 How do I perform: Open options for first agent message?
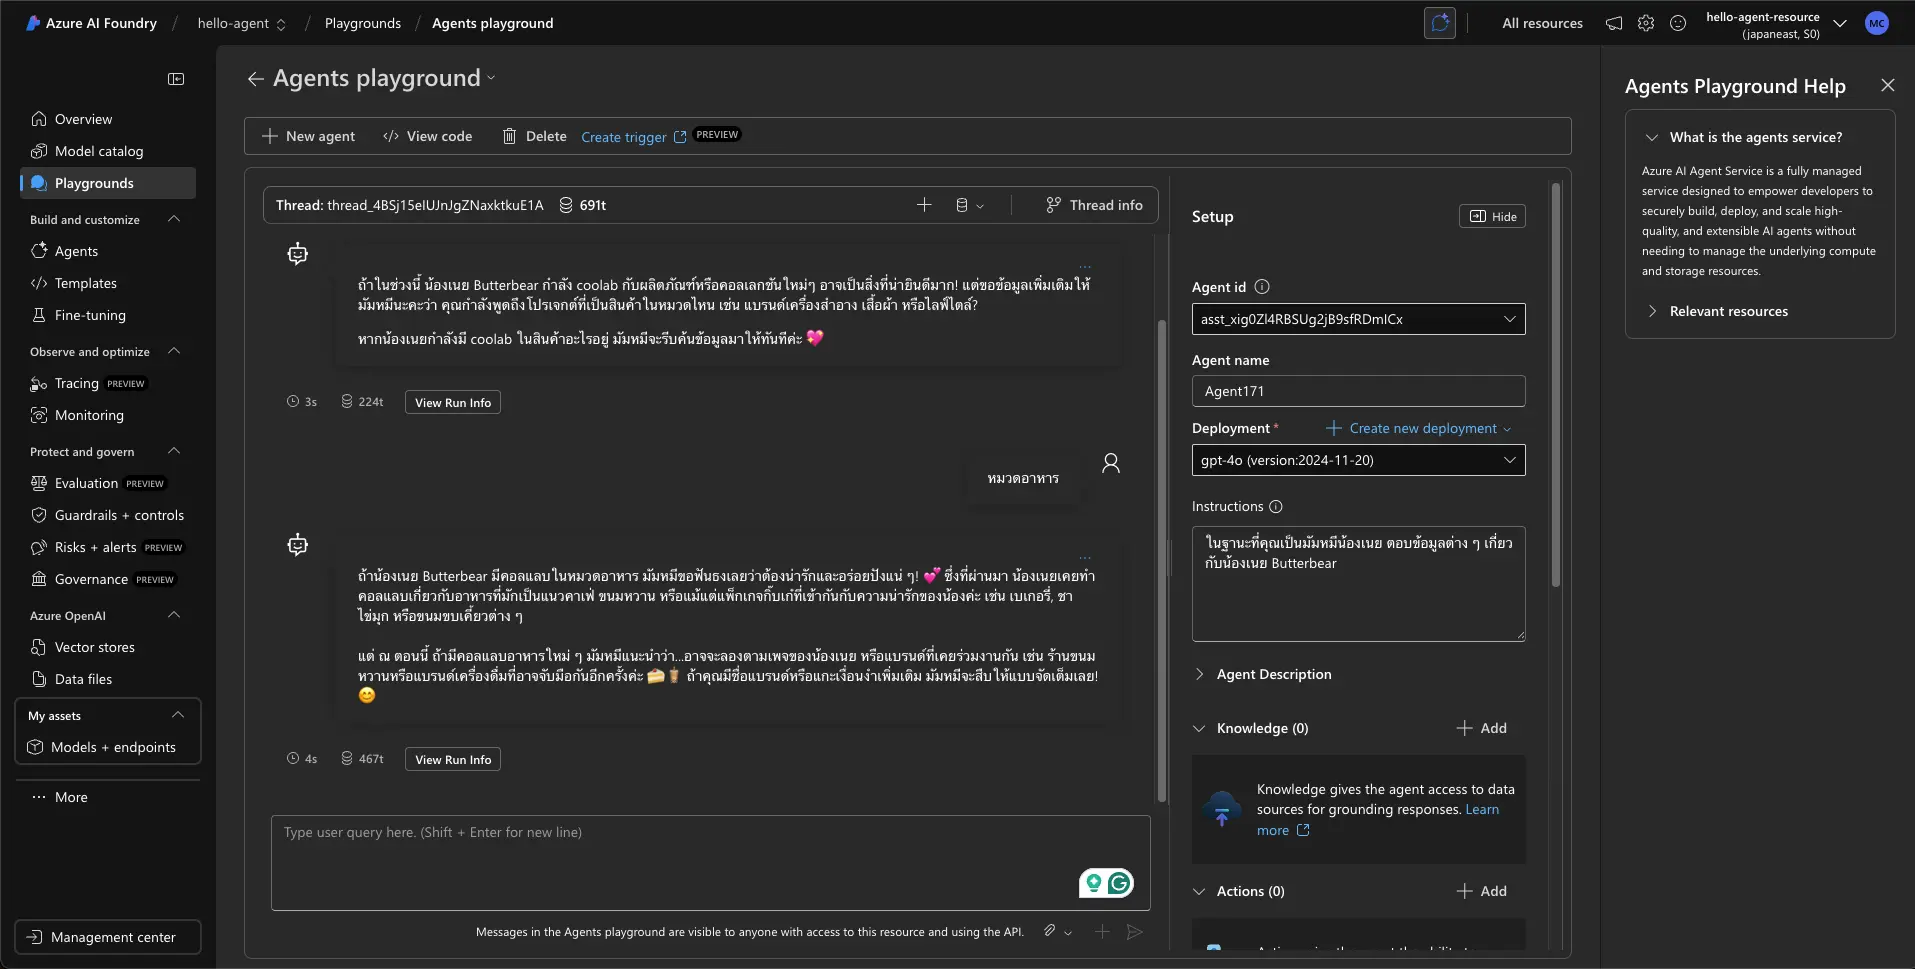[x=1085, y=267]
